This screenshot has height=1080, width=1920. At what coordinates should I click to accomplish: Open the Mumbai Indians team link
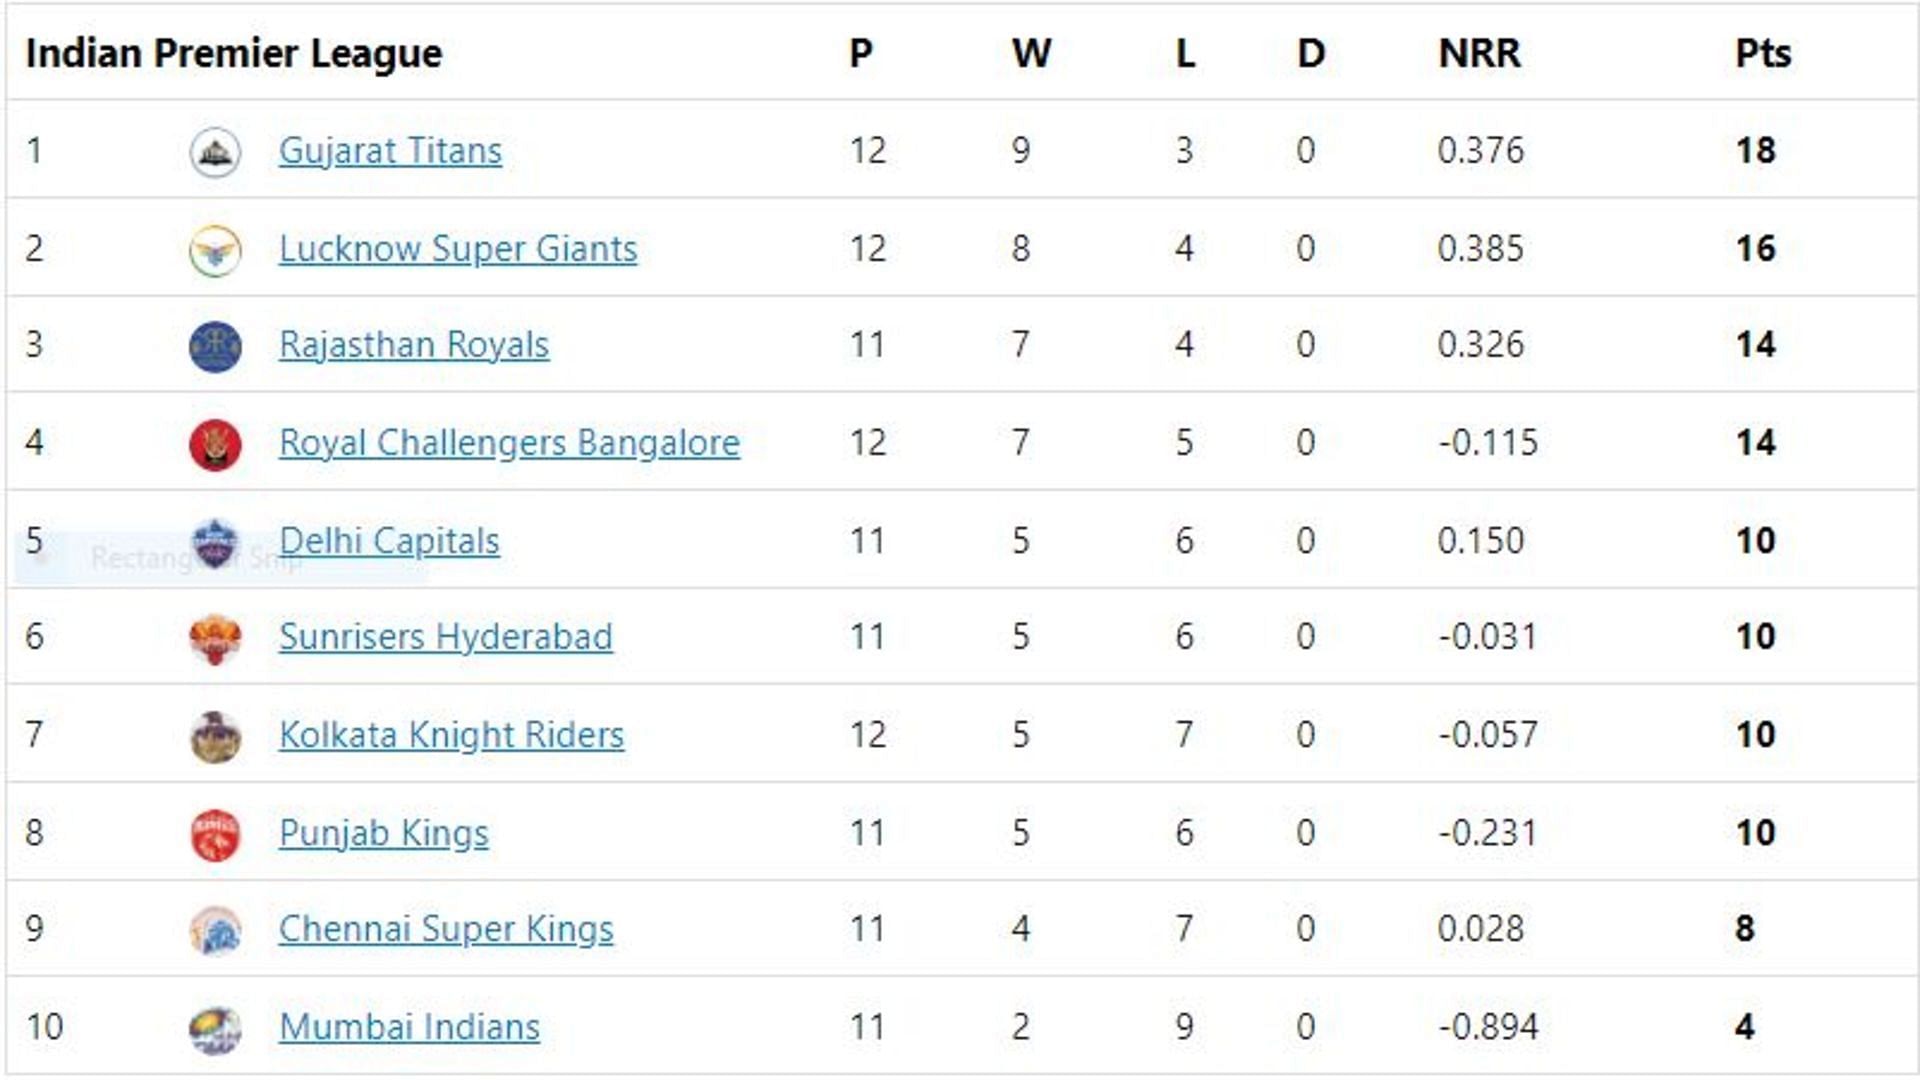[409, 1027]
